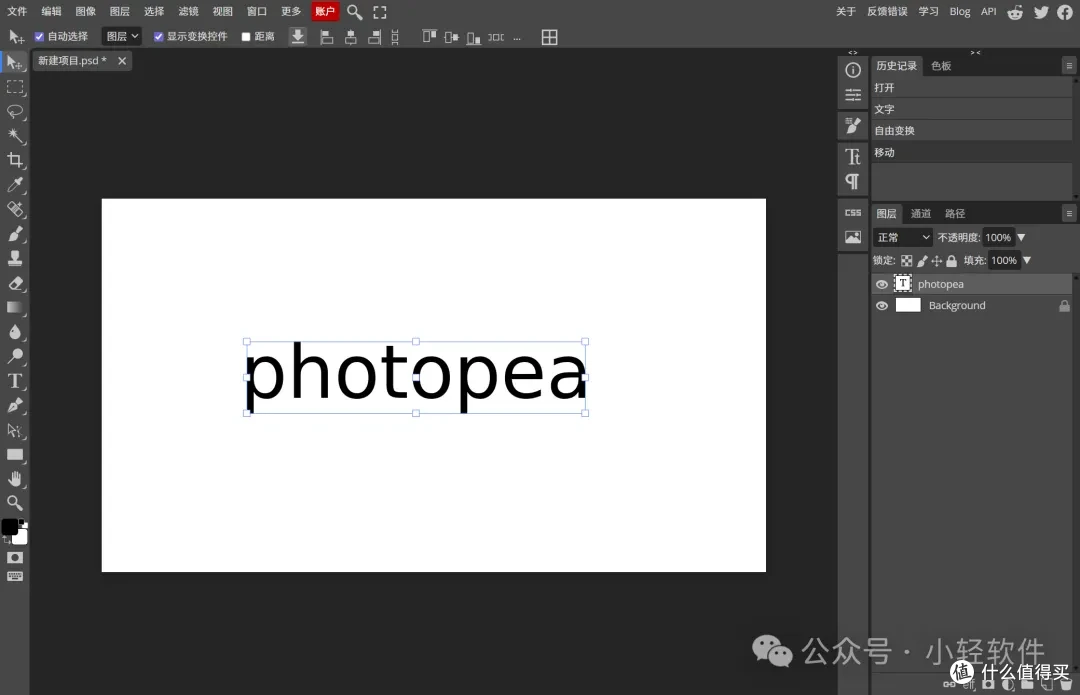Hide the photopea text layer
Image resolution: width=1080 pixels, height=695 pixels.
pyautogui.click(x=882, y=284)
